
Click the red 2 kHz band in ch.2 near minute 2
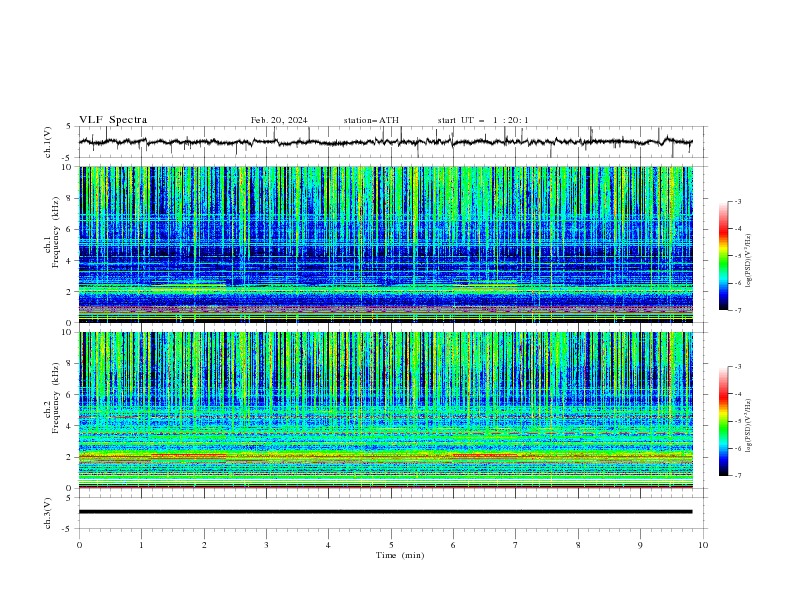(x=188, y=456)
